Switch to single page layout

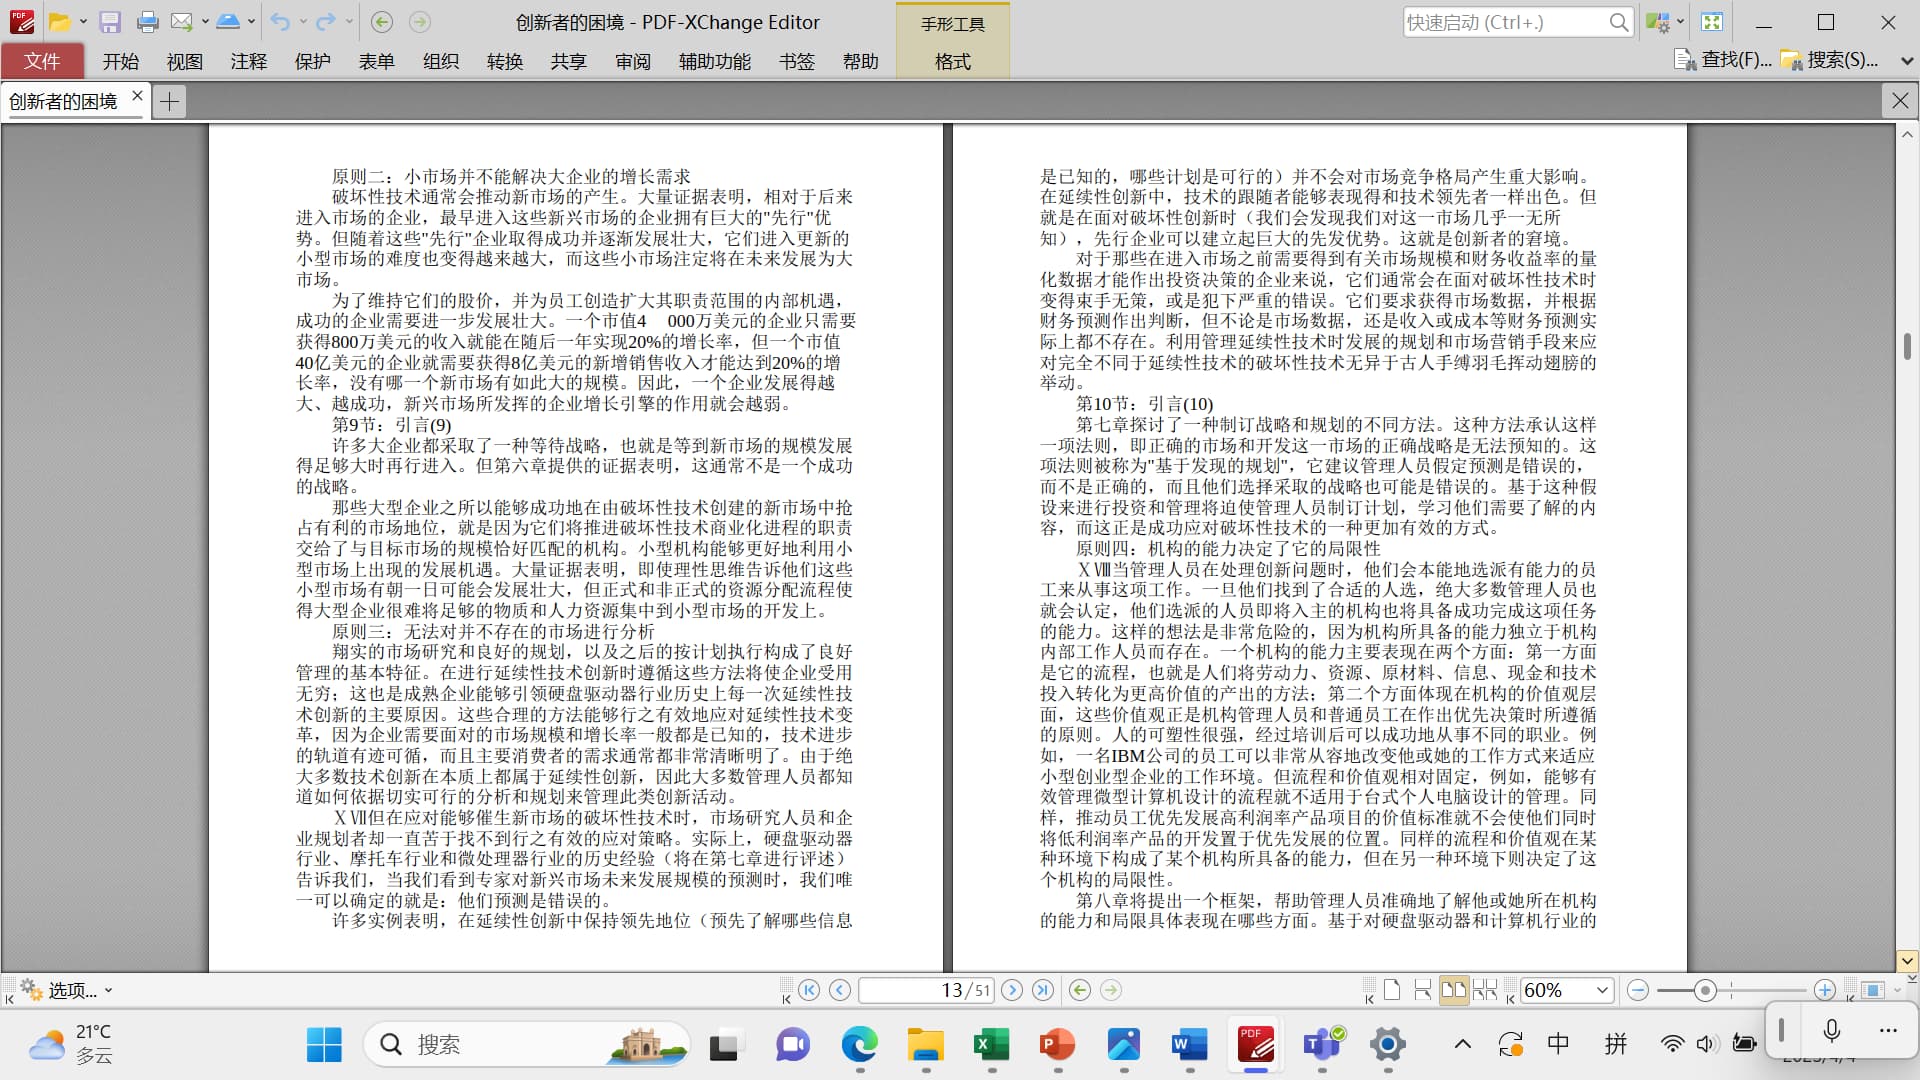pyautogui.click(x=1392, y=990)
